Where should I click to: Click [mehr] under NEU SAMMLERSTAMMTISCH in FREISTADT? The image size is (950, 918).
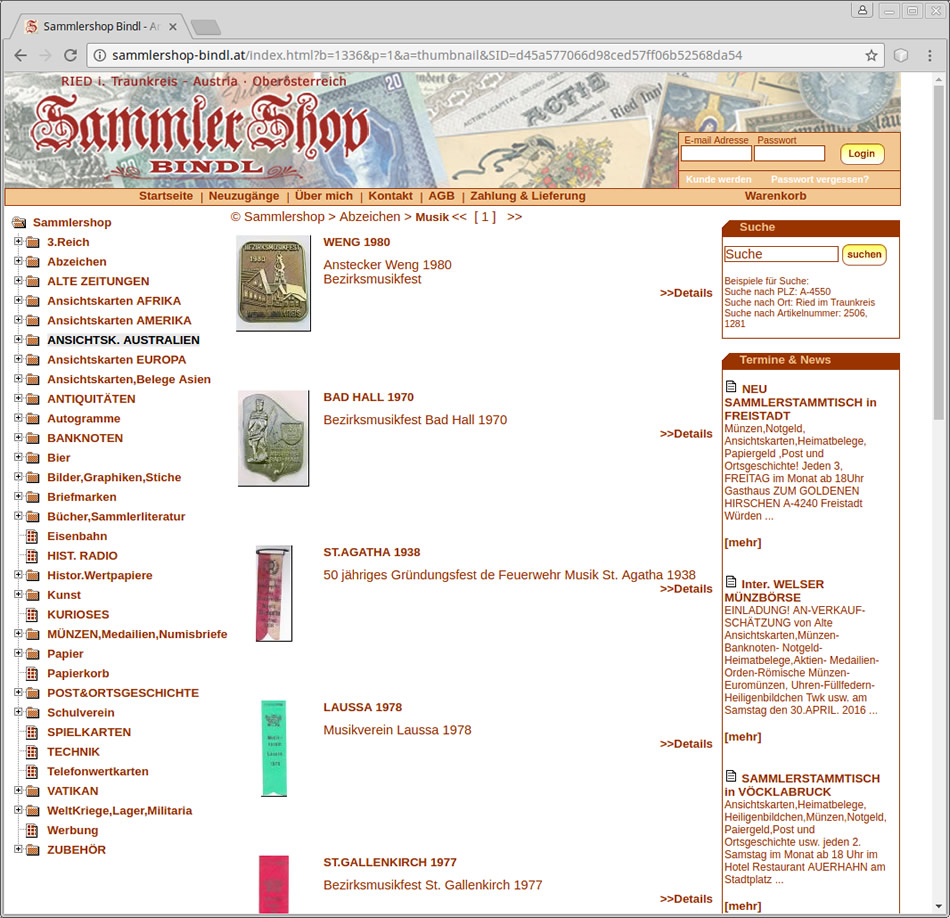(743, 542)
